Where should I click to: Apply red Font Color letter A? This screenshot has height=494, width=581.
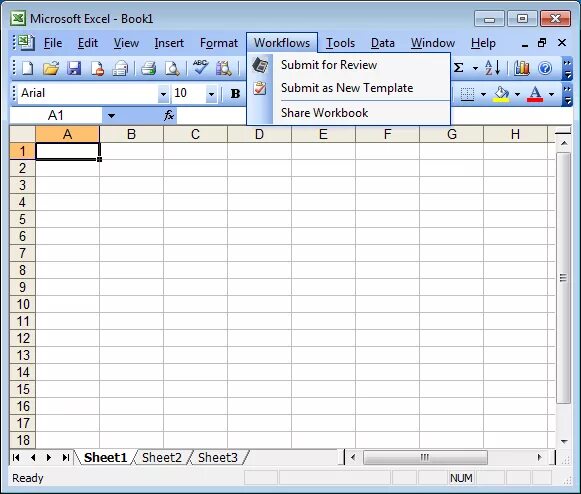click(535, 94)
